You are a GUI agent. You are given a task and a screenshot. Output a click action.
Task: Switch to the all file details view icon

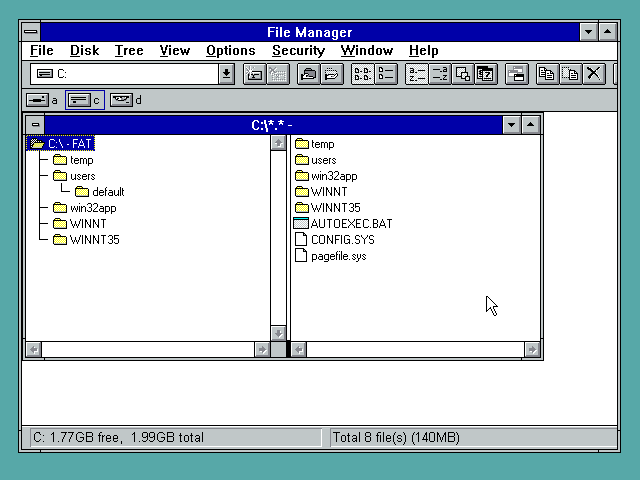386,74
